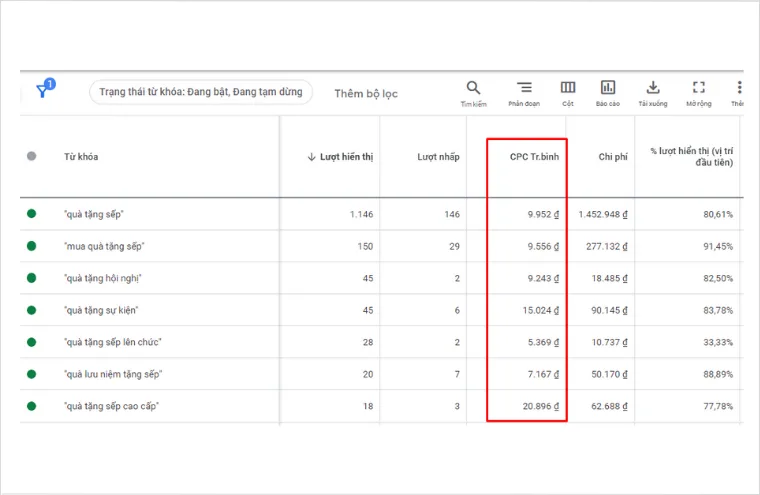Click Thêm bộ lọc to add filter
This screenshot has height=495, width=760.
[x=366, y=92]
